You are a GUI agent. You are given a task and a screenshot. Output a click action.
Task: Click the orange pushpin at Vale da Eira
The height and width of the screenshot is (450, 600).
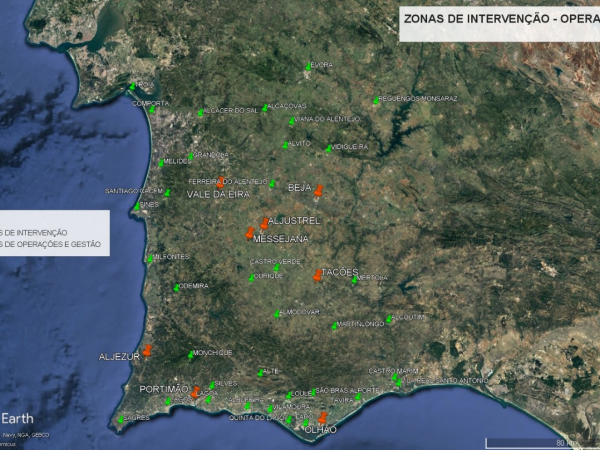coord(220,183)
